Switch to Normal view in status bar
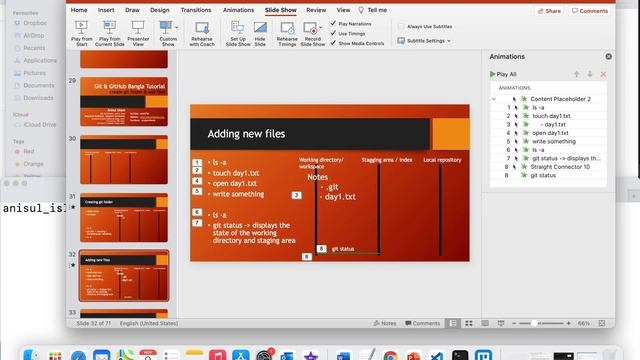This screenshot has height=360, width=640. tap(453, 323)
